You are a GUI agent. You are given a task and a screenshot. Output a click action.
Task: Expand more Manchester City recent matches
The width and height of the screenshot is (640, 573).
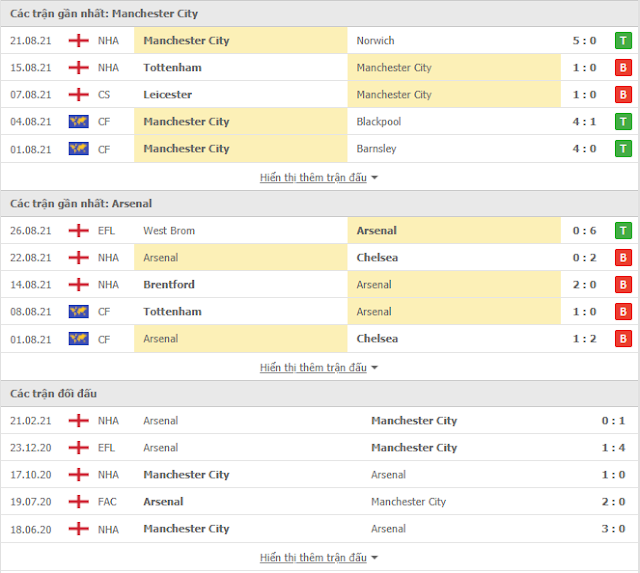pos(318,178)
